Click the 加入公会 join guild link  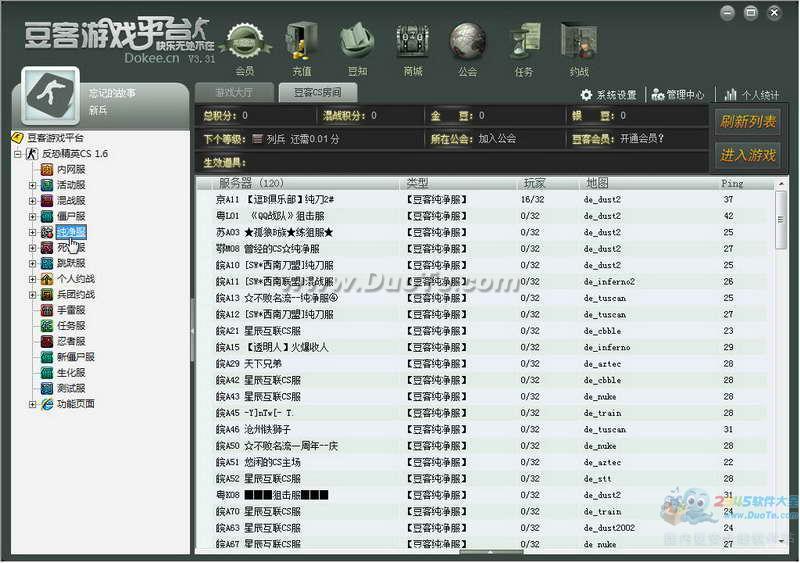[497, 139]
